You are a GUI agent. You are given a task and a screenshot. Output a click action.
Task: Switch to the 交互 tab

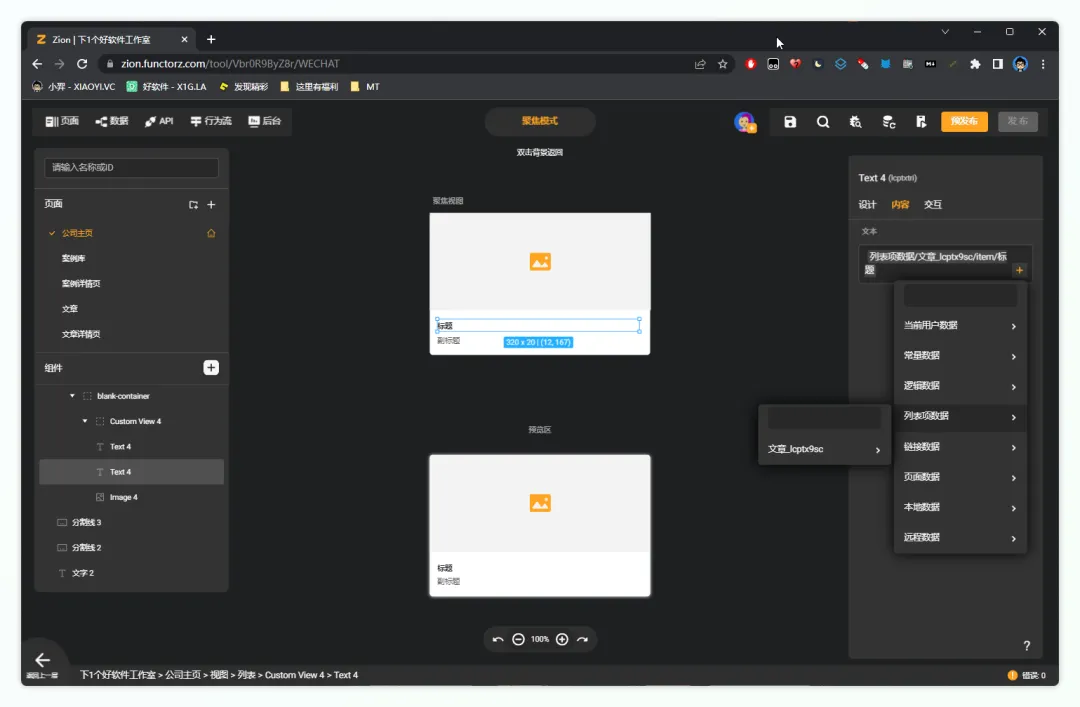coord(933,205)
